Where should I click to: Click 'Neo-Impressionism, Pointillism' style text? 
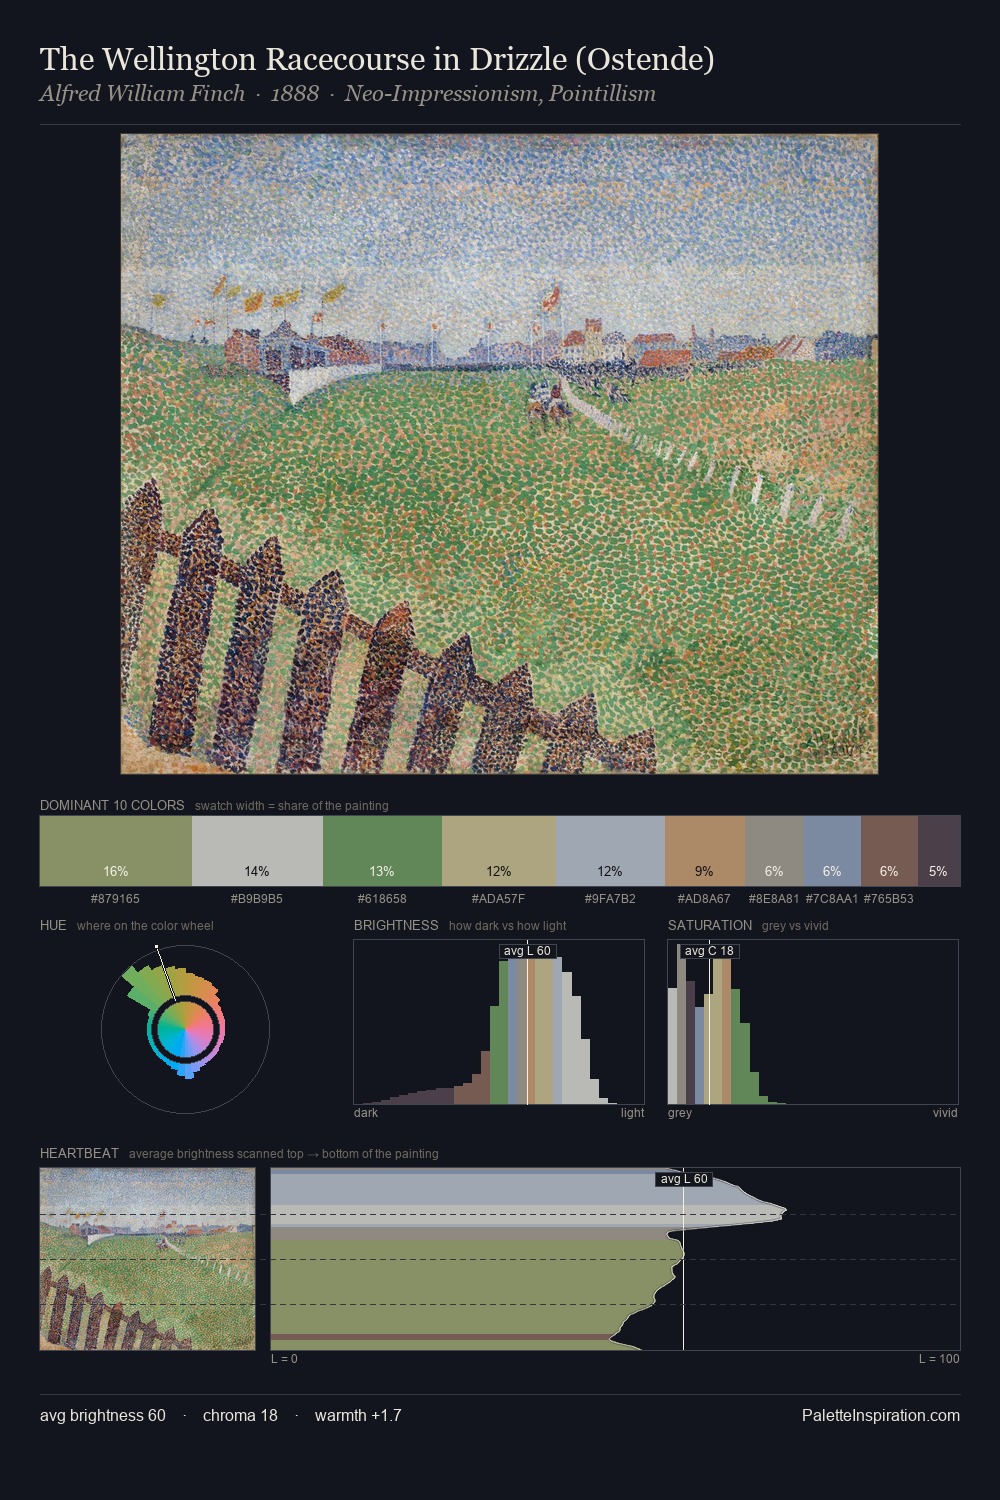tap(500, 94)
